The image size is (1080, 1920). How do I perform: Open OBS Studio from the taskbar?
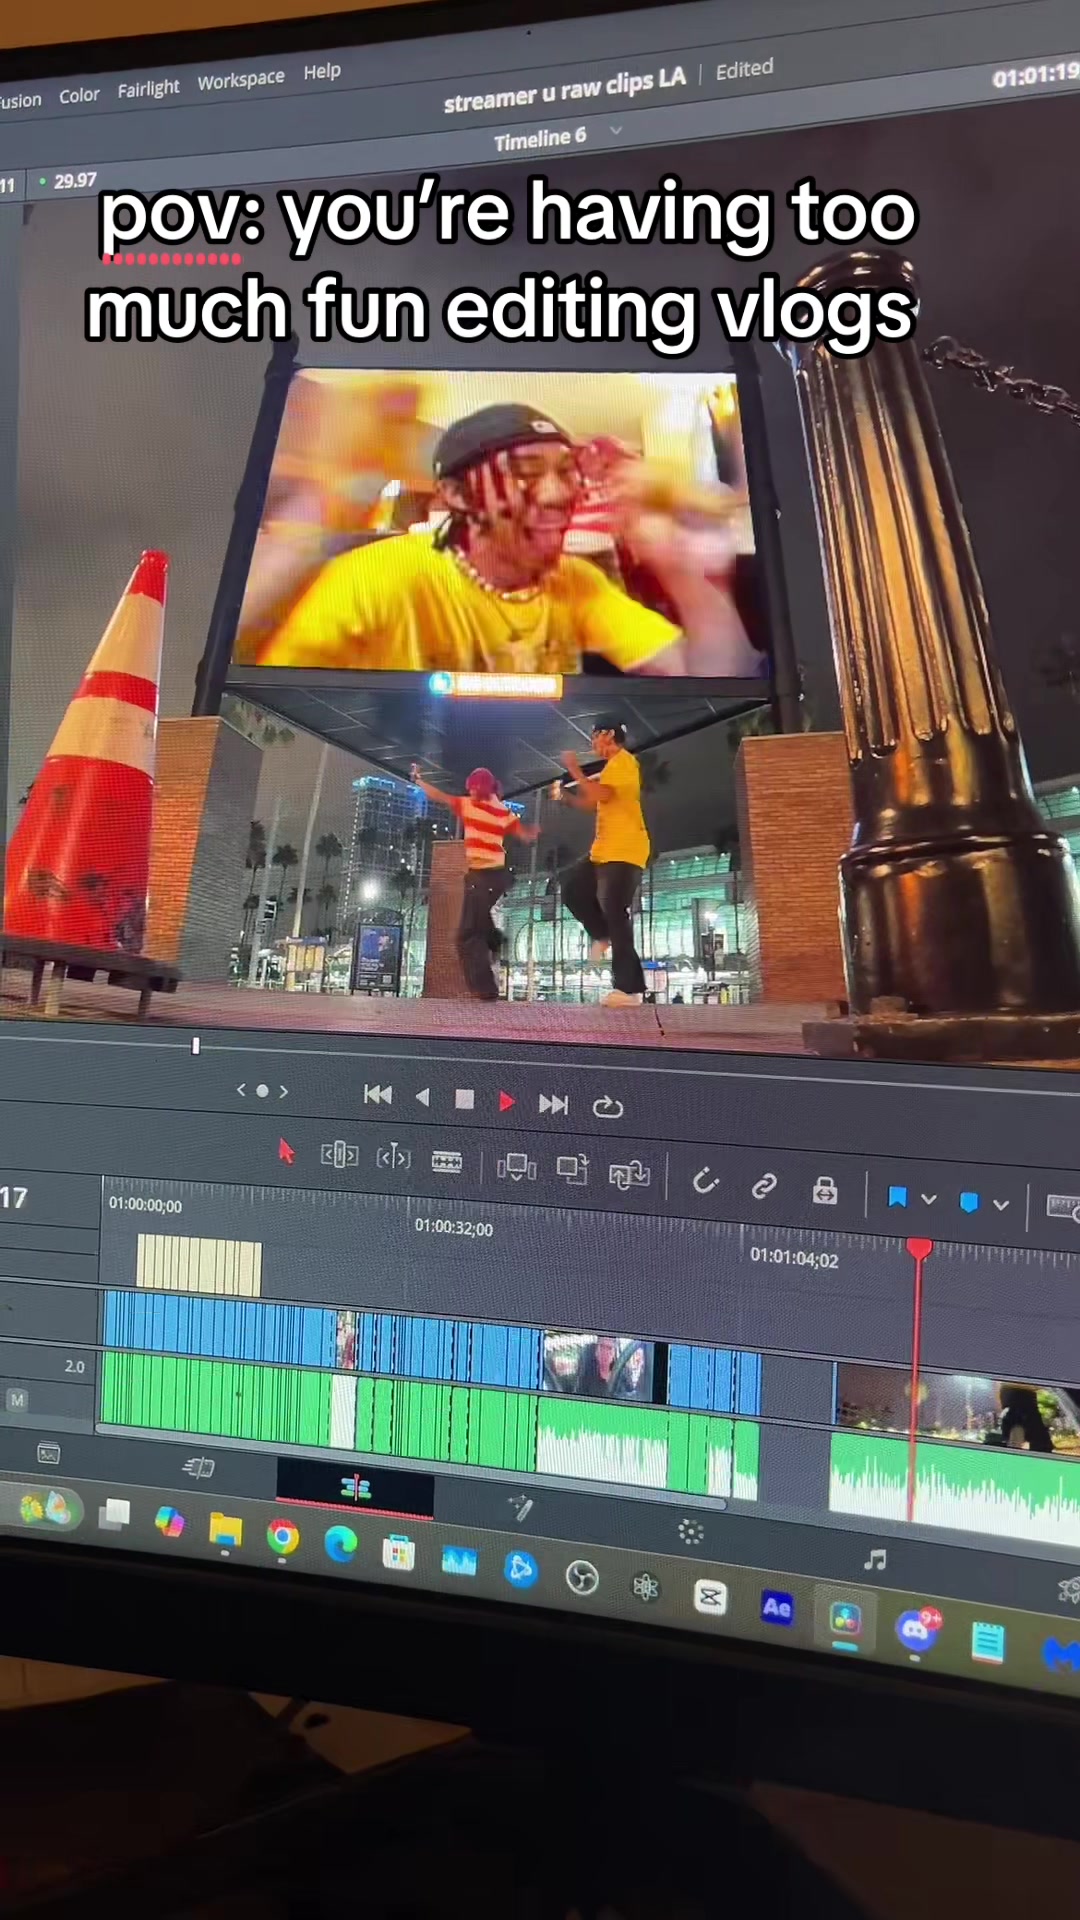click(582, 1578)
